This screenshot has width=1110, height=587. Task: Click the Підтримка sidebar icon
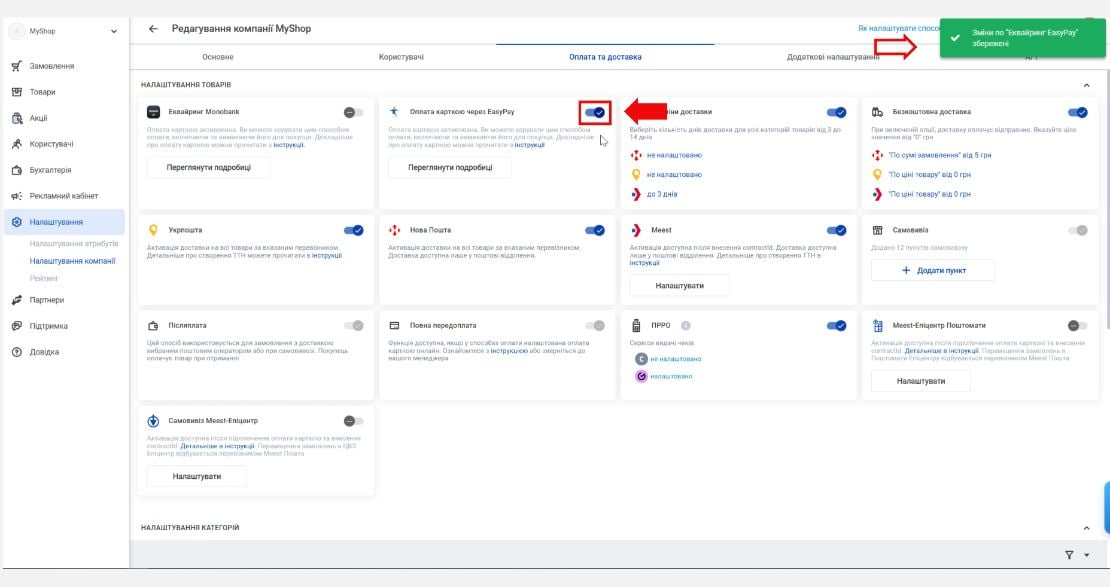[x=17, y=326]
